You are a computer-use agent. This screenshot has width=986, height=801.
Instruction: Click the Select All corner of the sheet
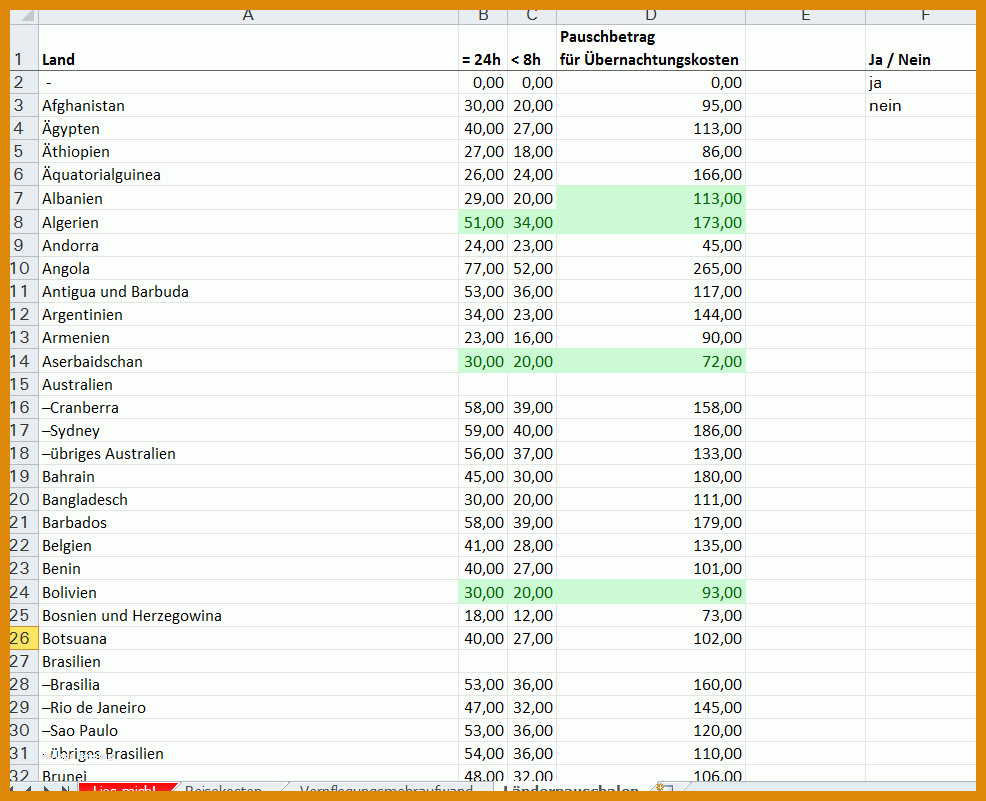coord(24,16)
